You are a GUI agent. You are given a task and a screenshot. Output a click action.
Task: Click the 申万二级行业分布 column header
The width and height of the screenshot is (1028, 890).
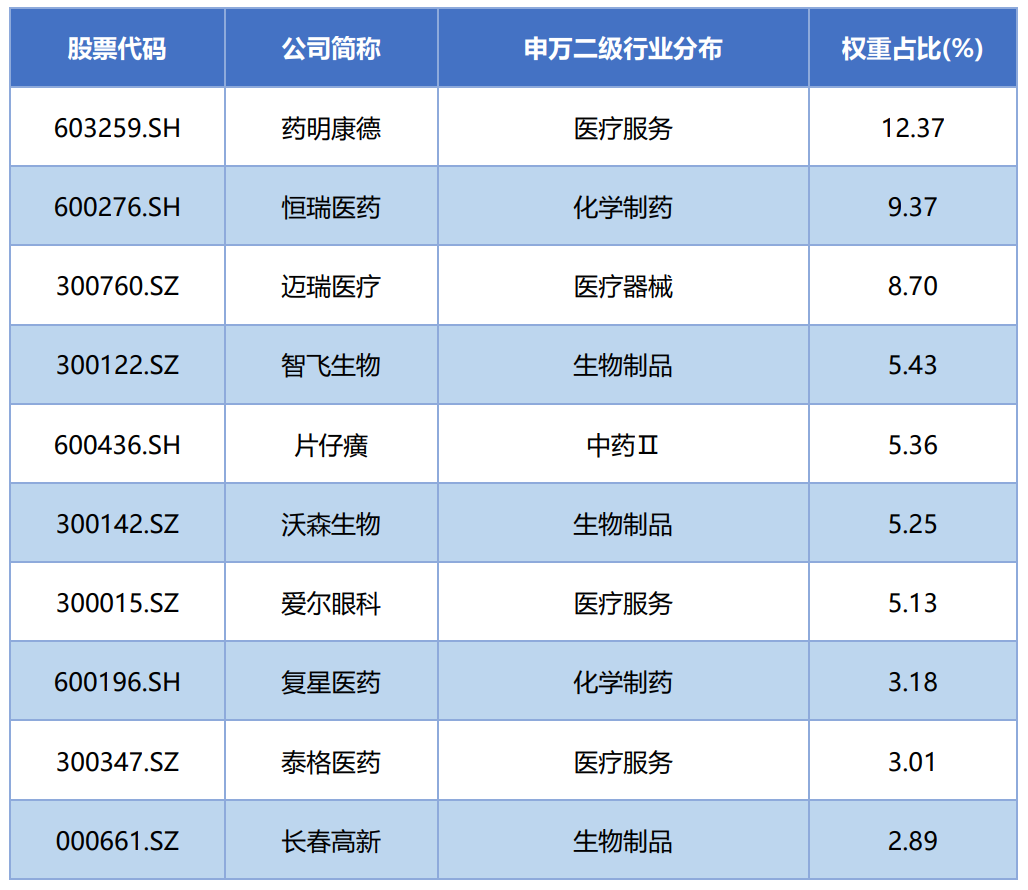point(623,48)
